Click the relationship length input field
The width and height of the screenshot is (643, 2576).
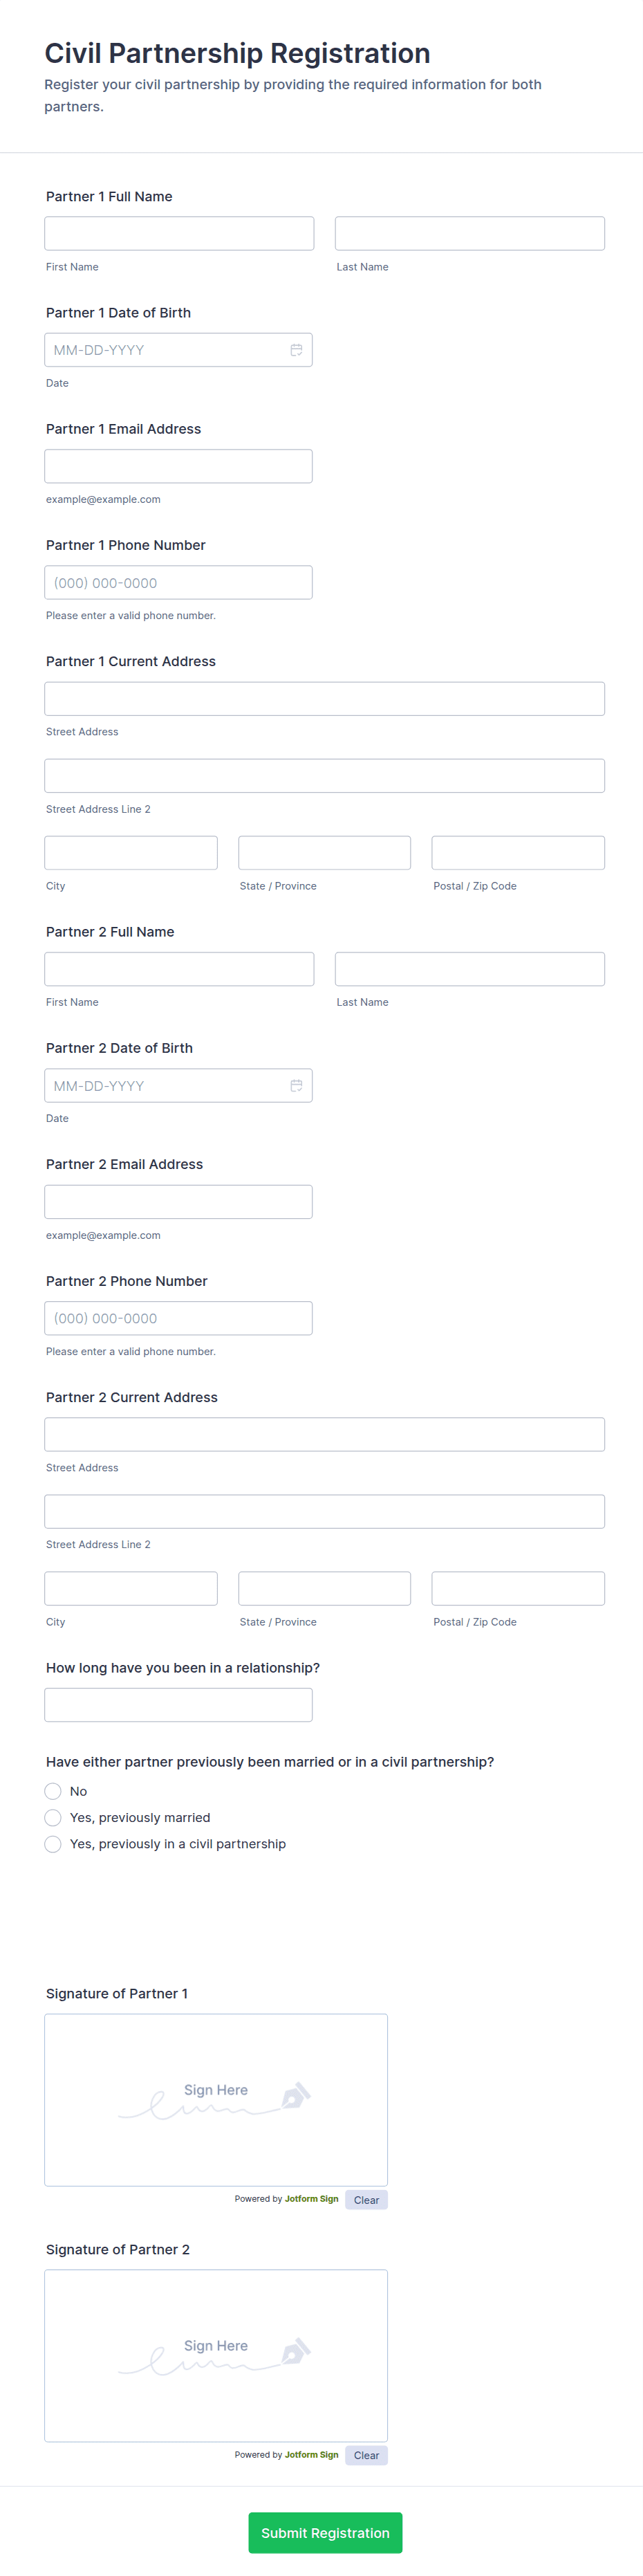tap(178, 1705)
